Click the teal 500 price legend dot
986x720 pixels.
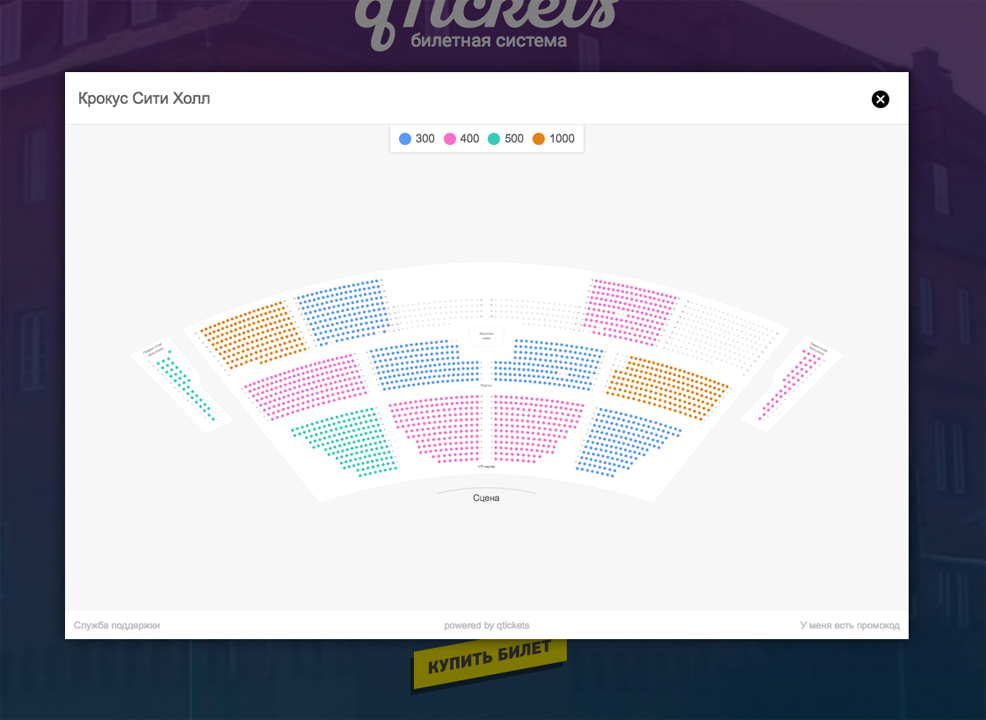[x=494, y=139]
